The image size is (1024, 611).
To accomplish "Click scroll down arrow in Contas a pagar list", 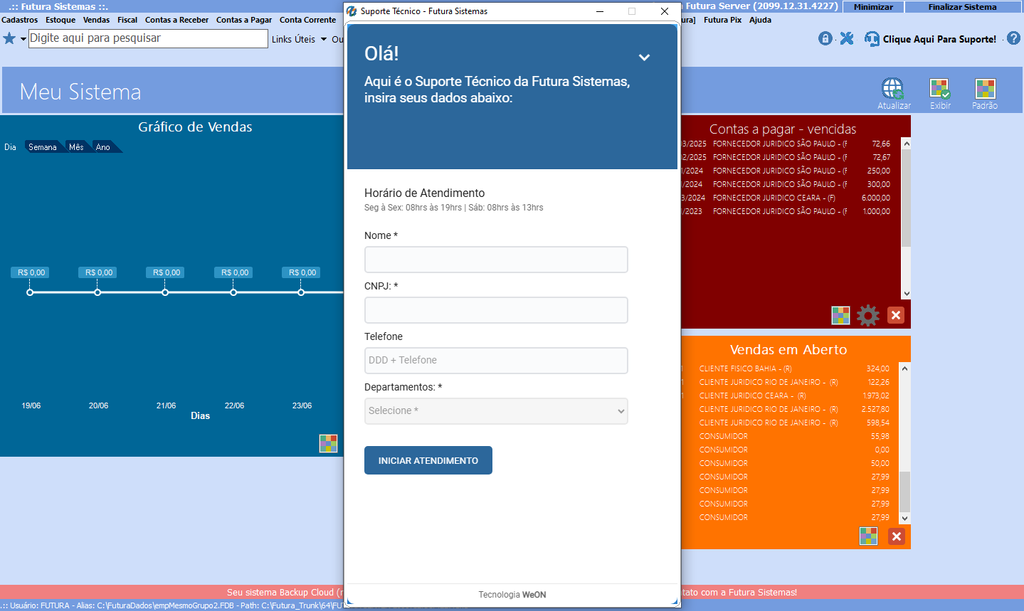I will pos(906,293).
